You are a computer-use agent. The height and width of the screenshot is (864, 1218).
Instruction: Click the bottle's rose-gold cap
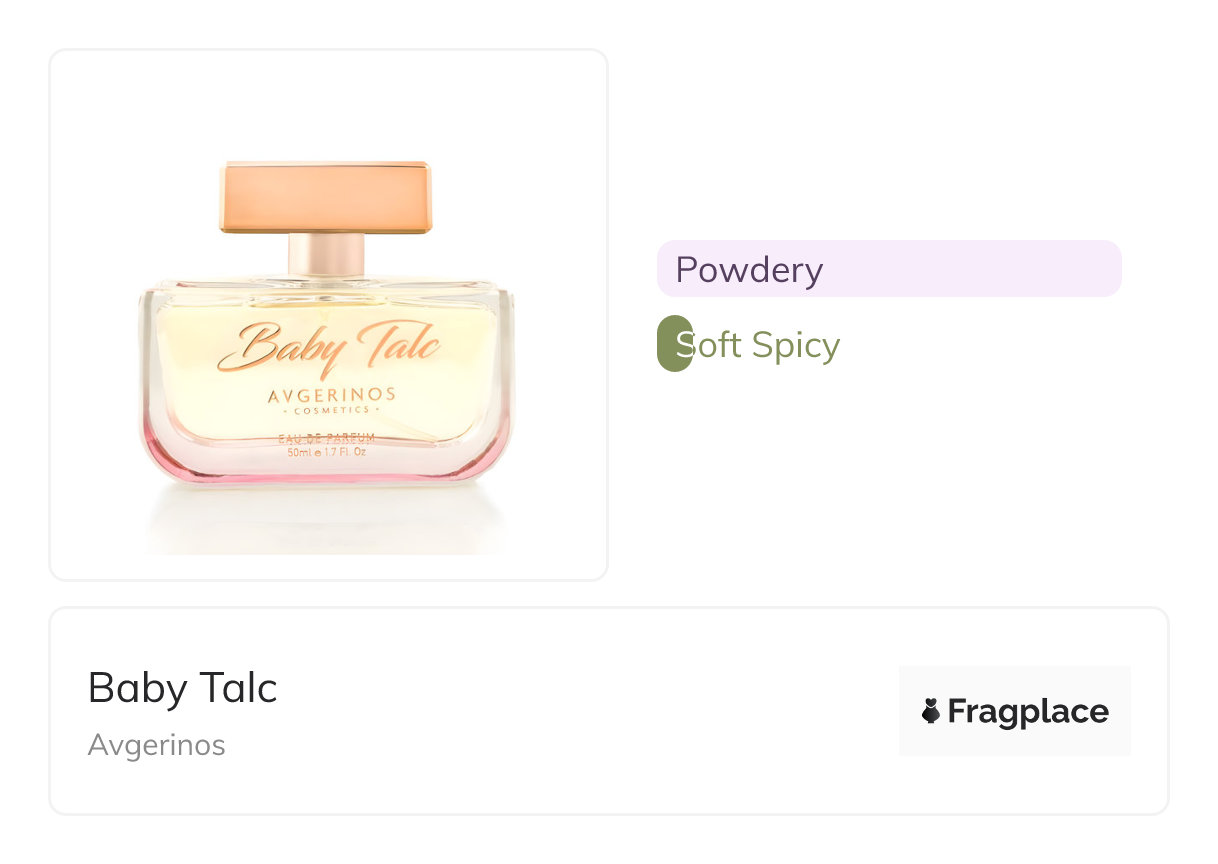[326, 197]
